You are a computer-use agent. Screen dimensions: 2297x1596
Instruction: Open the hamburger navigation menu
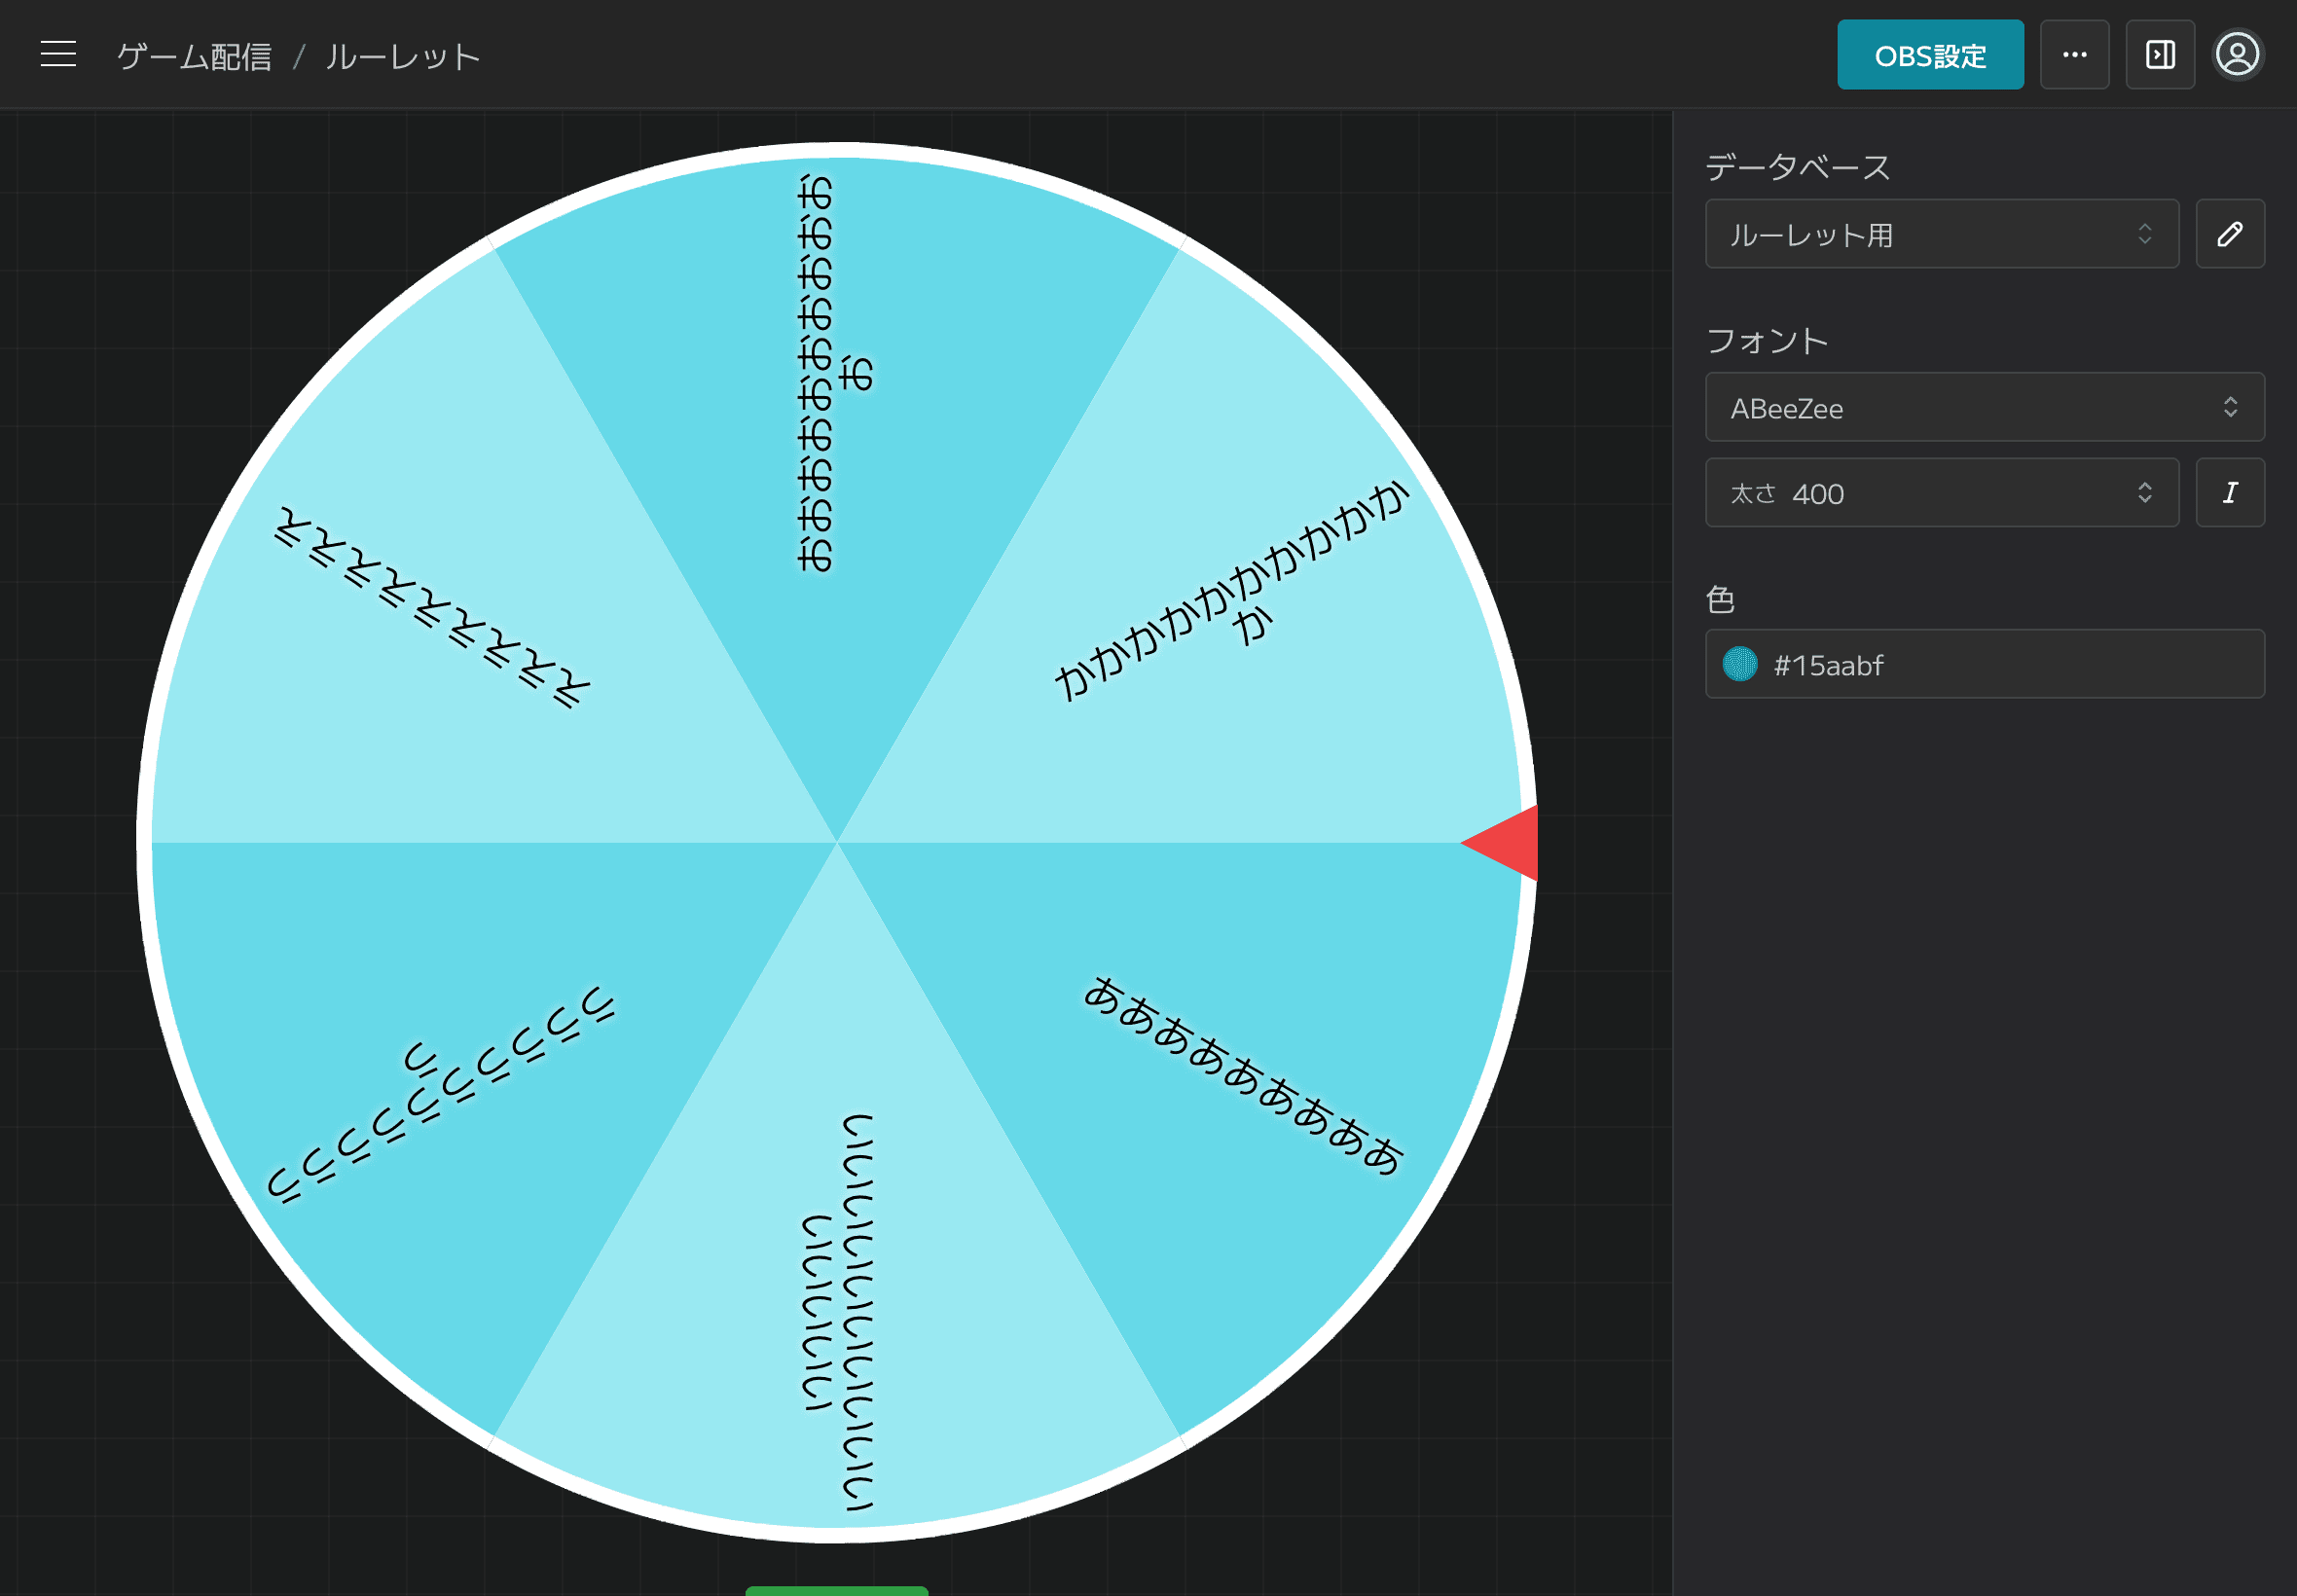[x=58, y=54]
